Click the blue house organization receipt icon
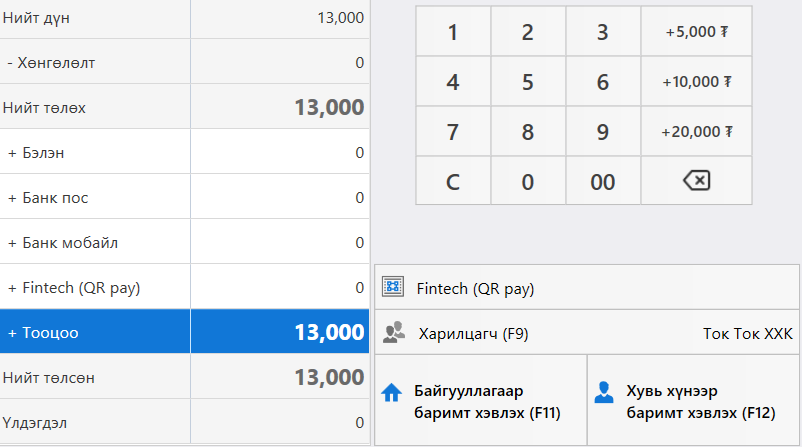The width and height of the screenshot is (802, 447). pos(391,393)
